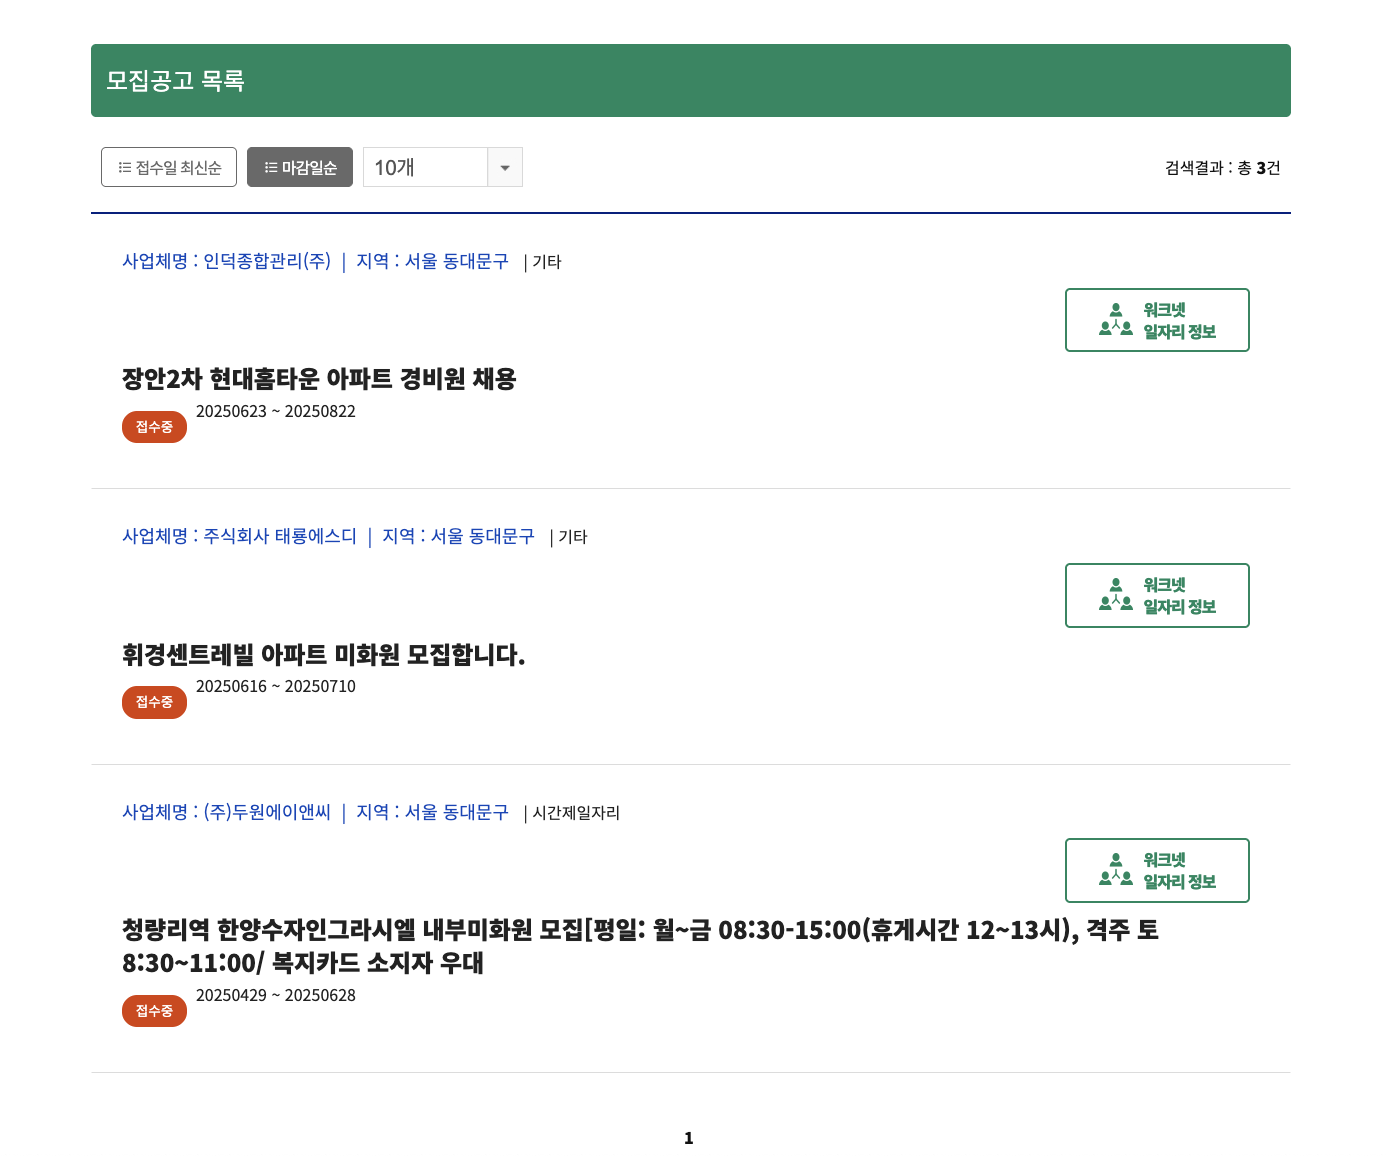Click the 접수중 badge on the 청량리역 listing
The width and height of the screenshot is (1388, 1156).
(154, 1011)
